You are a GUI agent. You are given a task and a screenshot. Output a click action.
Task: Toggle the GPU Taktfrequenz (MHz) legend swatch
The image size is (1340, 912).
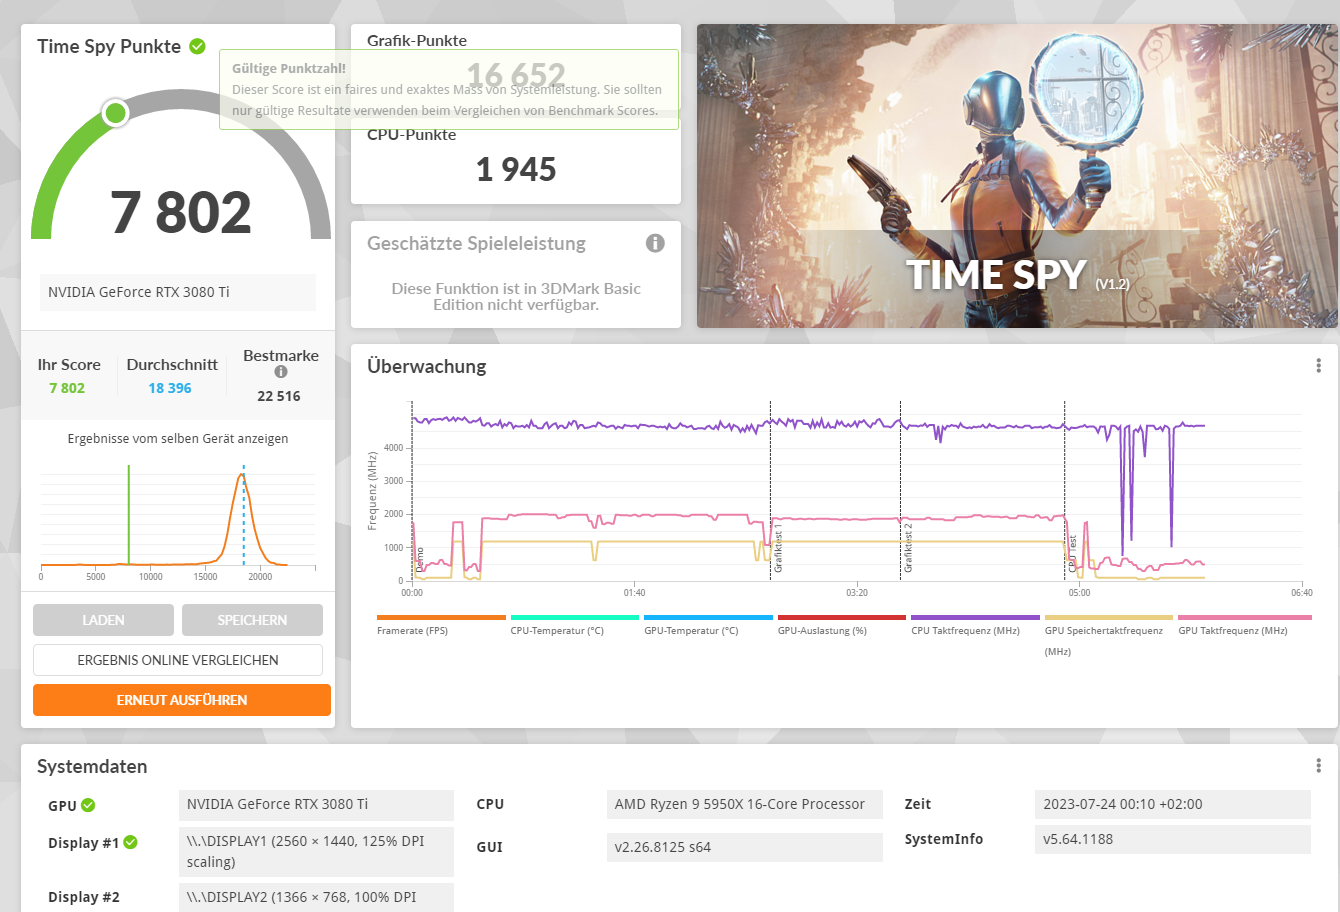1245,618
